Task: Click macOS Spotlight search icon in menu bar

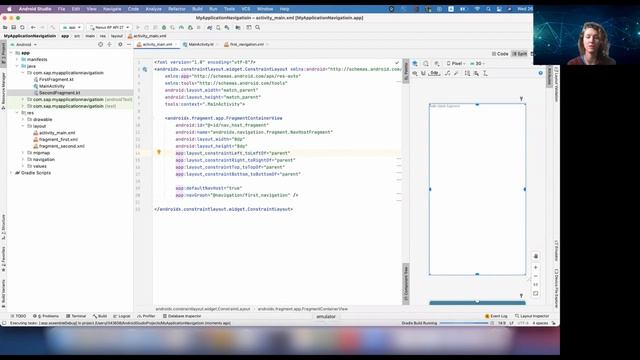Action: coord(488,9)
